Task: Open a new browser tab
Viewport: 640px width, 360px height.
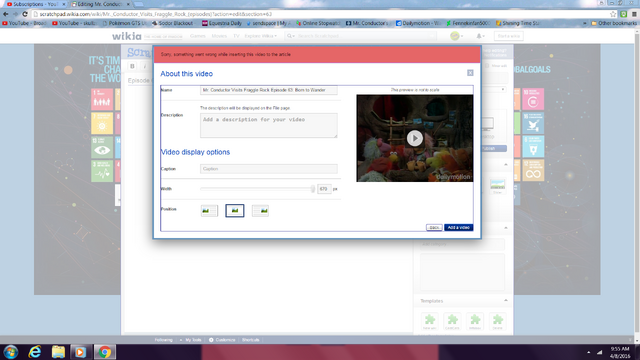Action: click(x=139, y=4)
